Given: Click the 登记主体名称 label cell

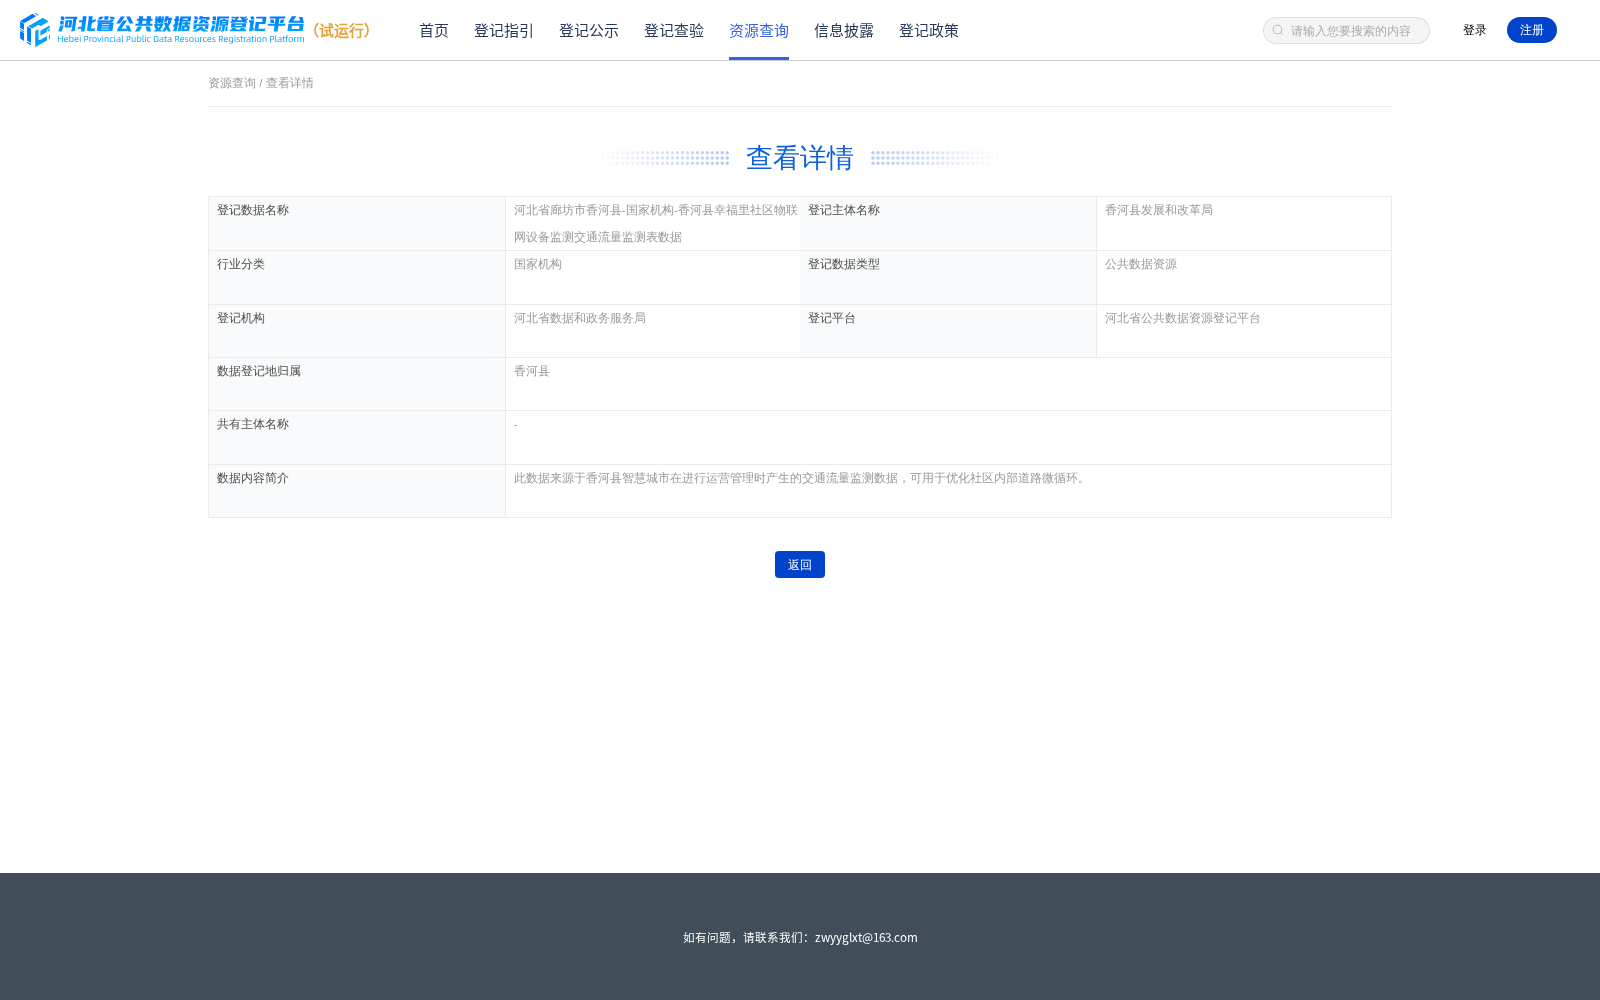Looking at the screenshot, I should (x=948, y=224).
